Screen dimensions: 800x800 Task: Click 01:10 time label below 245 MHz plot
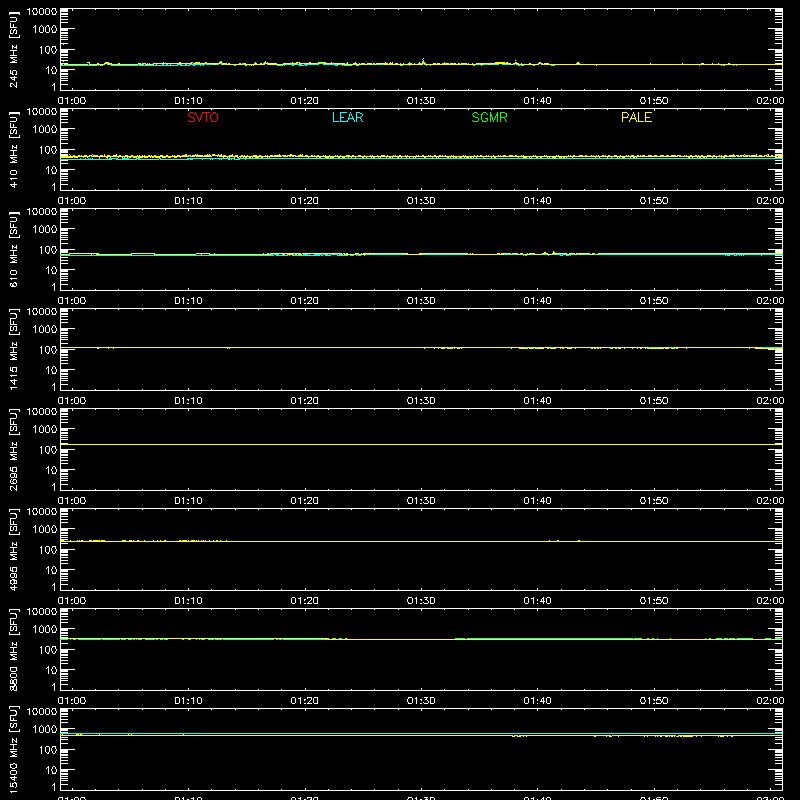(x=188, y=101)
